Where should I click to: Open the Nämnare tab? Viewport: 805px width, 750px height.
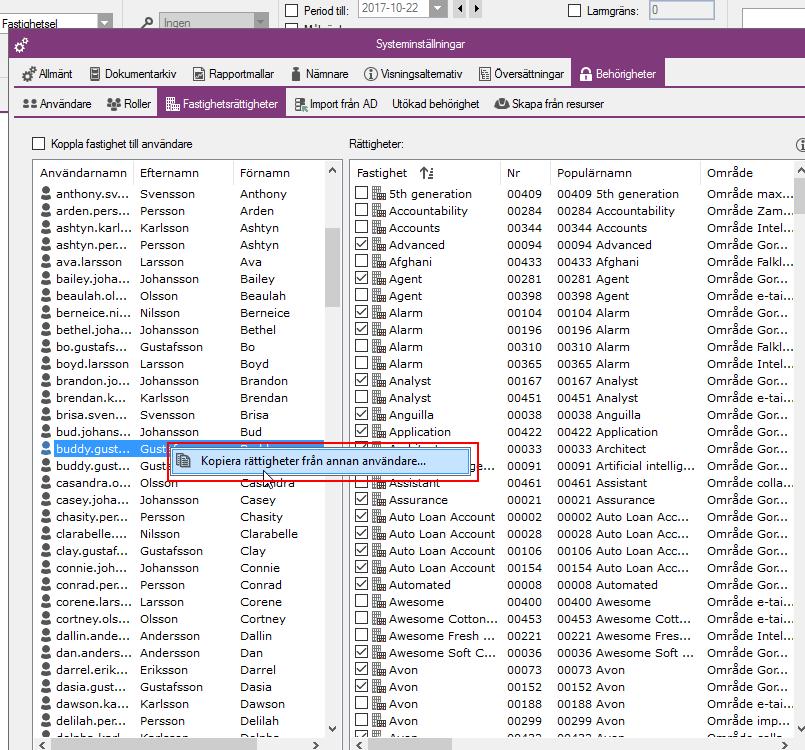coord(320,74)
